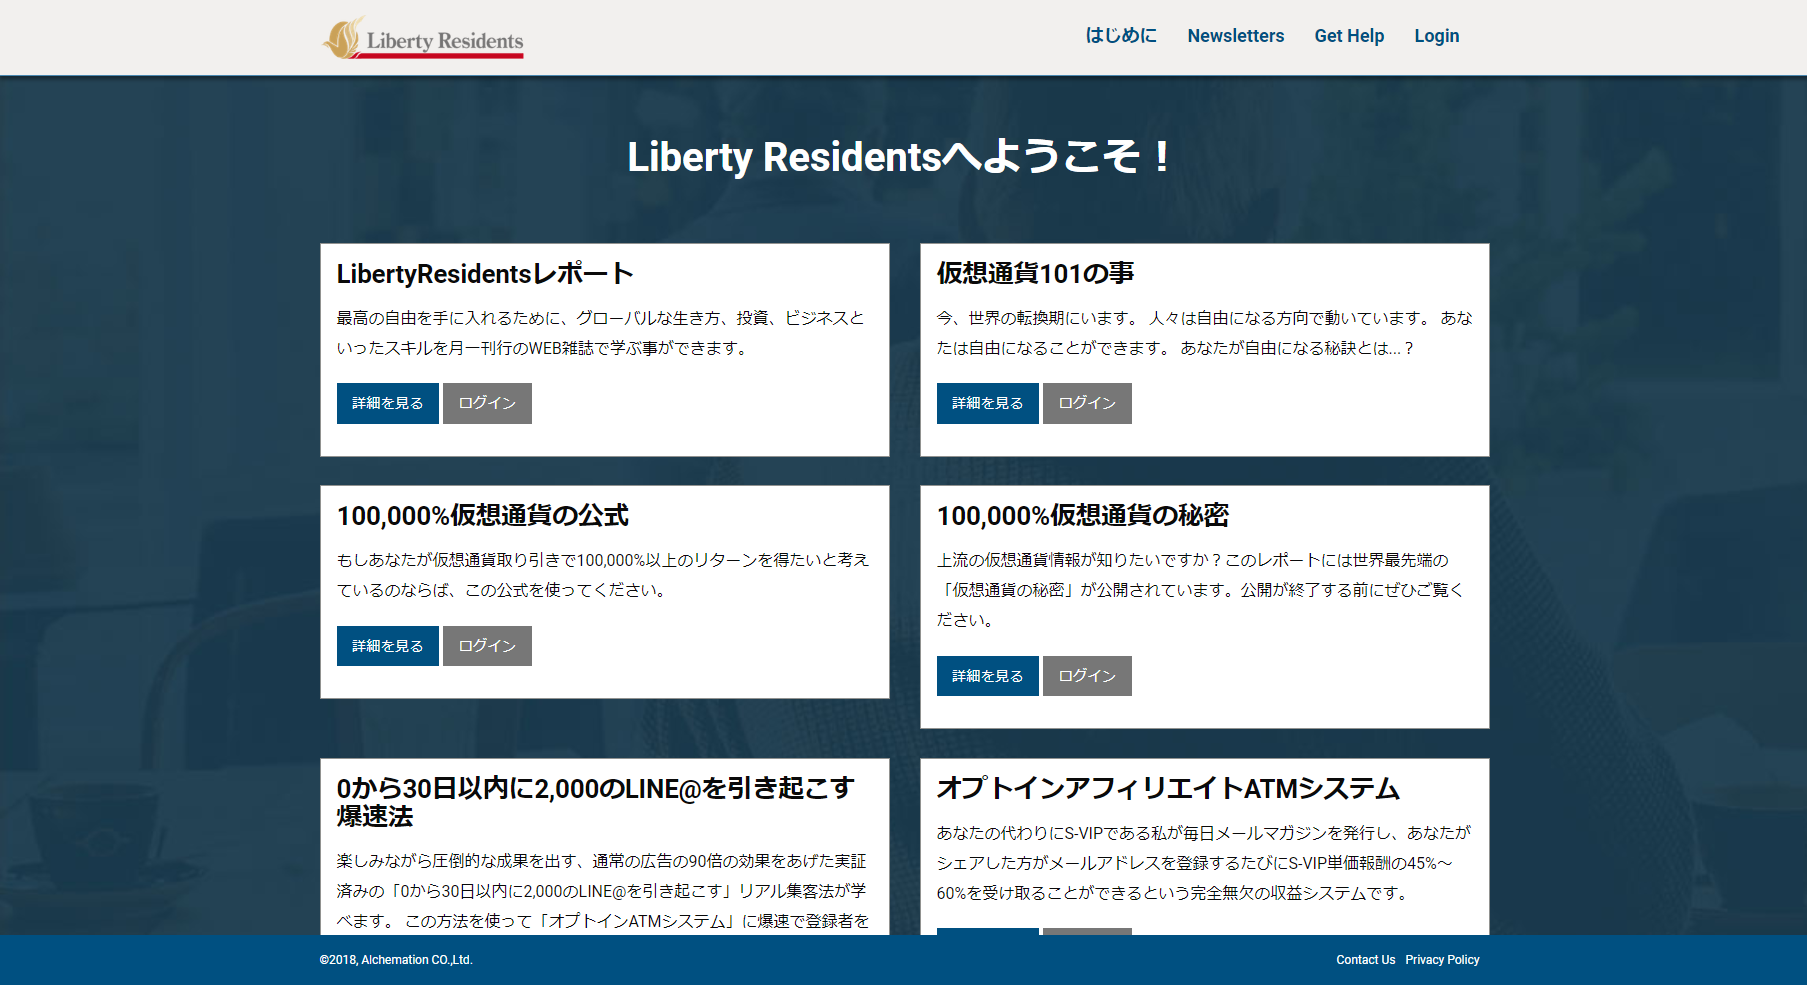Screen dimensions: 1807x985
Task: Open Privacy Policy footer link
Action: point(1442,960)
